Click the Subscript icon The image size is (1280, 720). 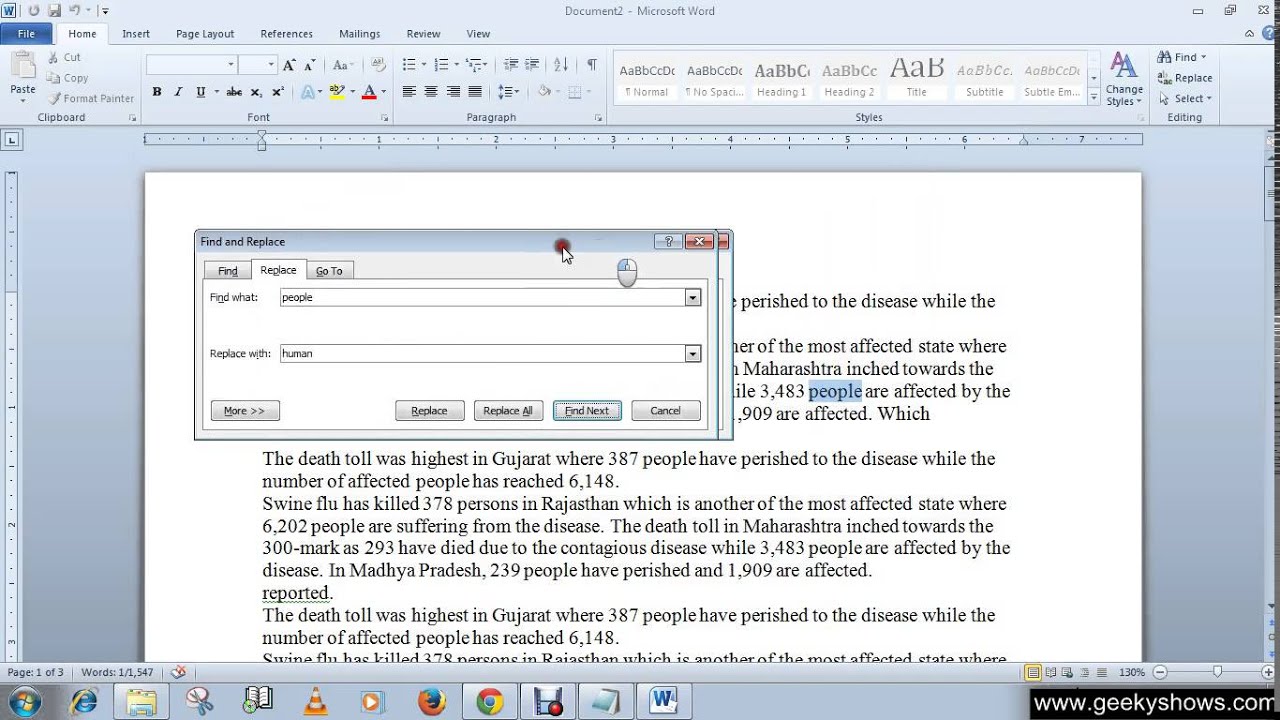(x=256, y=92)
